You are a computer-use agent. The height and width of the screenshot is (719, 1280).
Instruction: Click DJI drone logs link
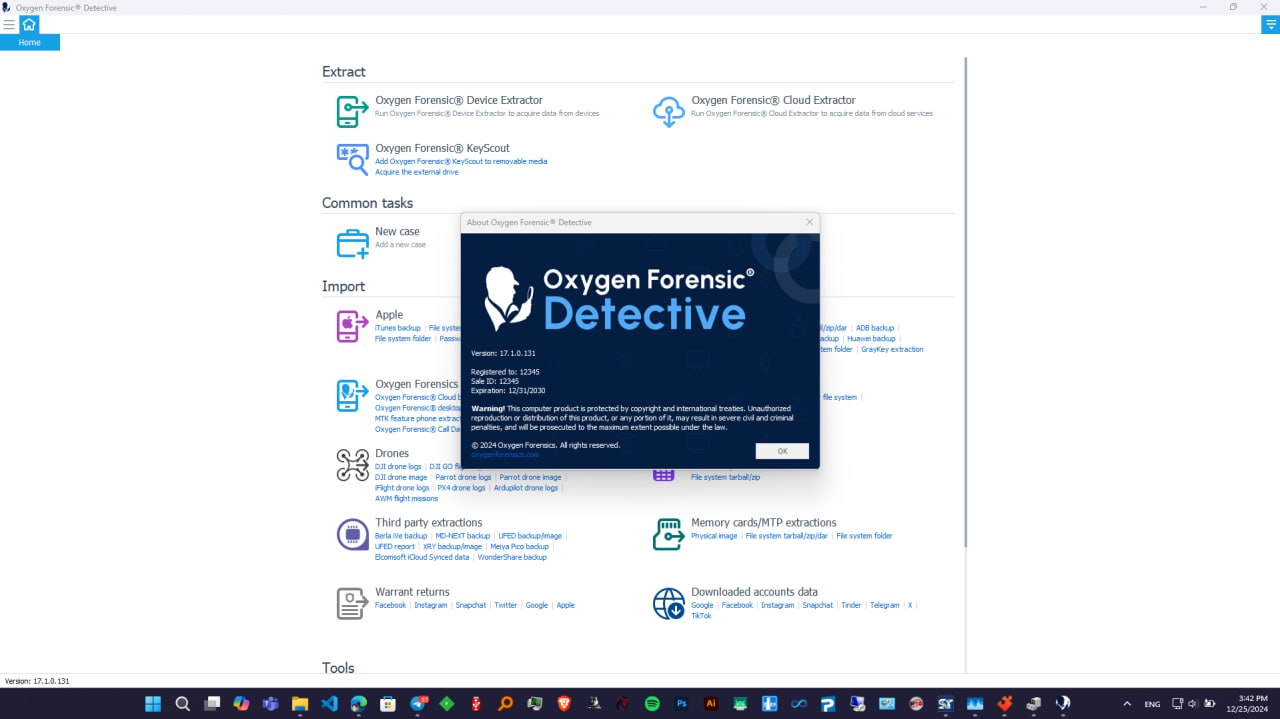398,467
